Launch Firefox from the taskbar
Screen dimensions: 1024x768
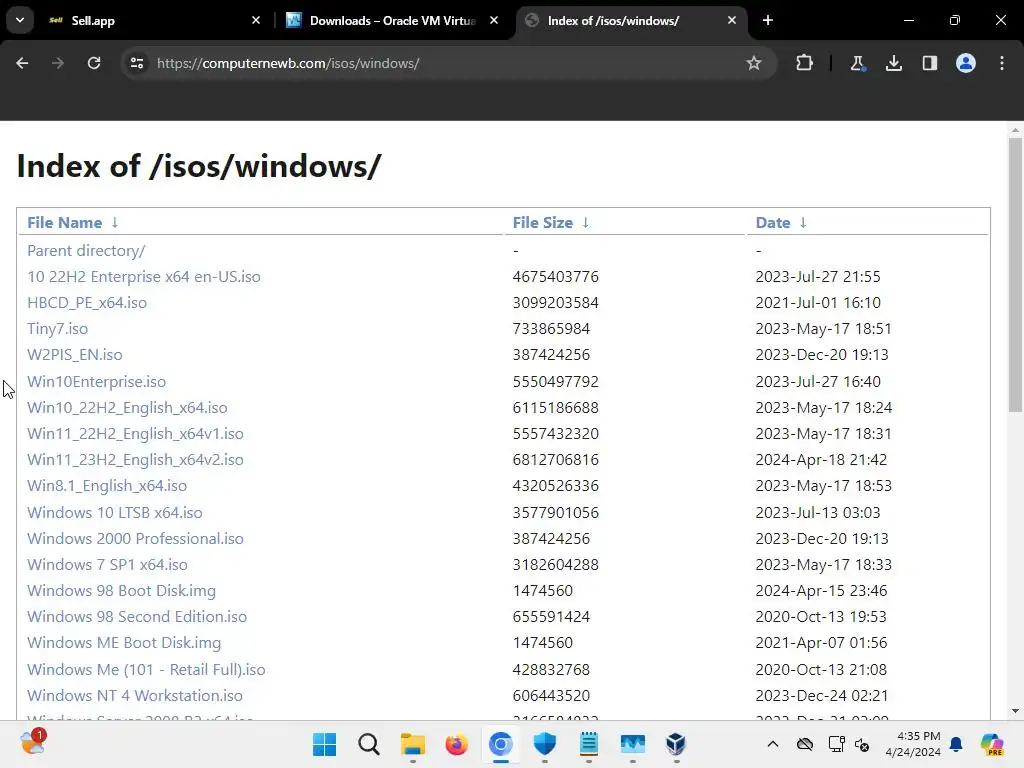(x=456, y=744)
